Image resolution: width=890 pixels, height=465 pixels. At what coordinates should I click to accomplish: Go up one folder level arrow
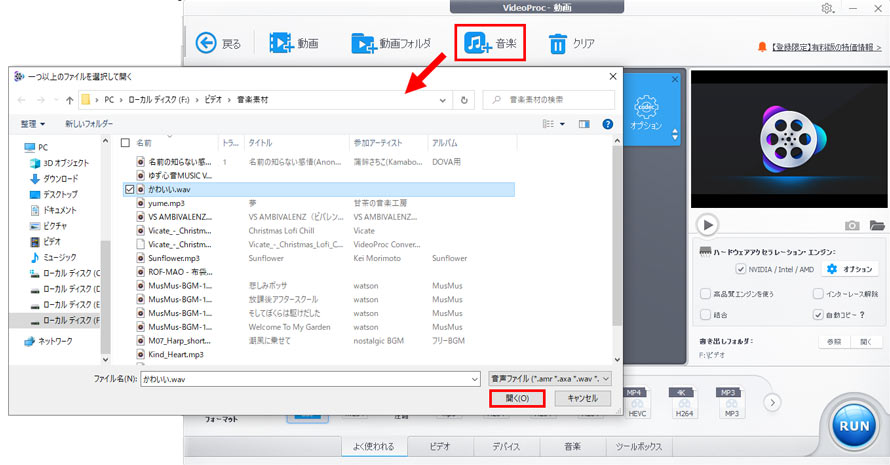pyautogui.click(x=69, y=100)
